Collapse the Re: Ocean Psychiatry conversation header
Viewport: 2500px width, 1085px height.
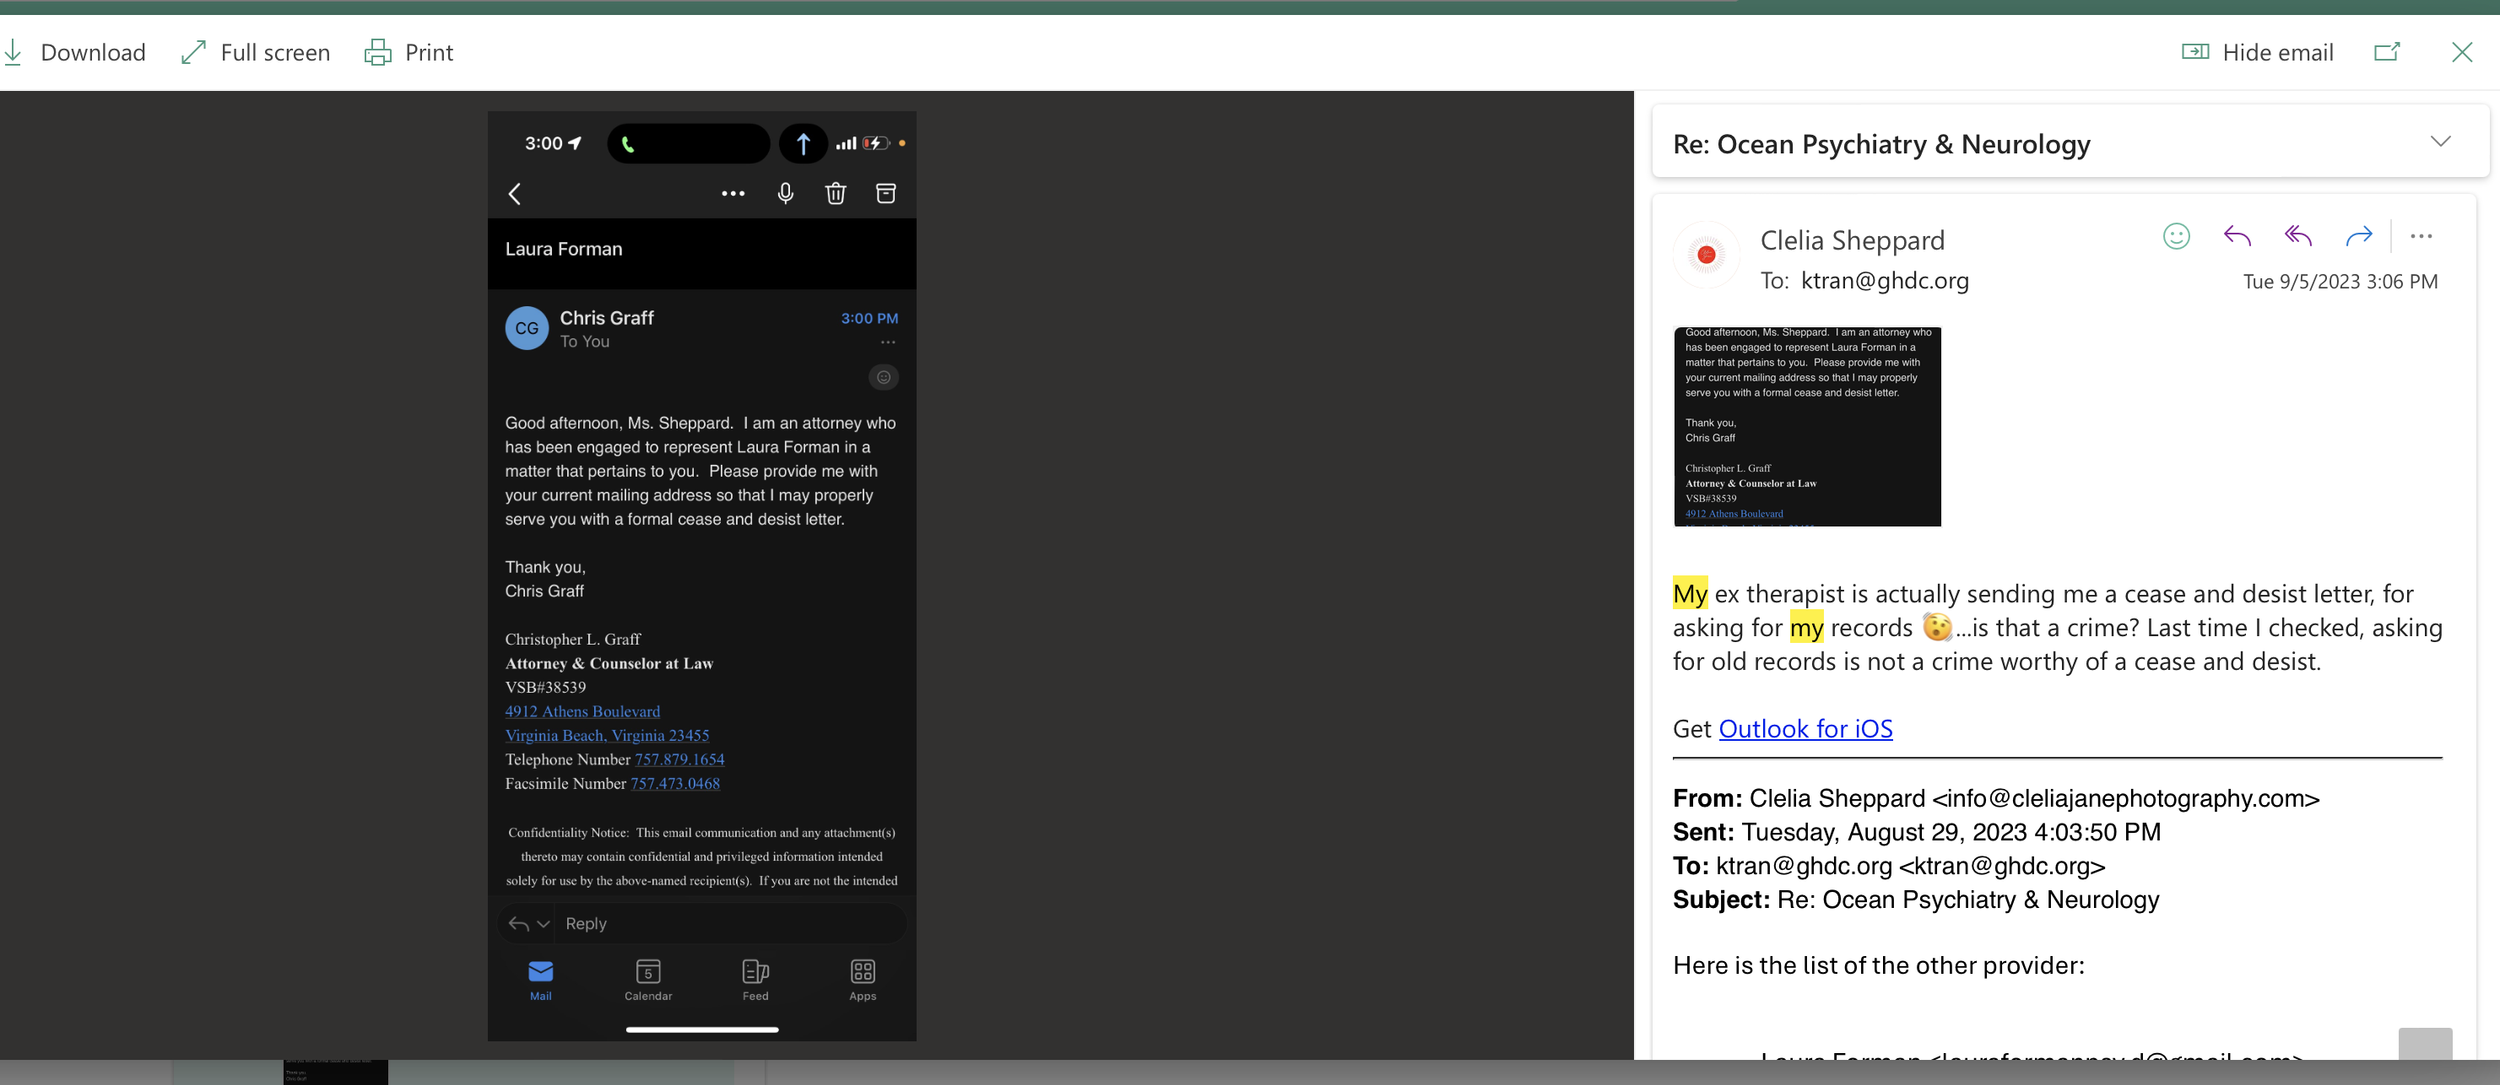click(2440, 142)
